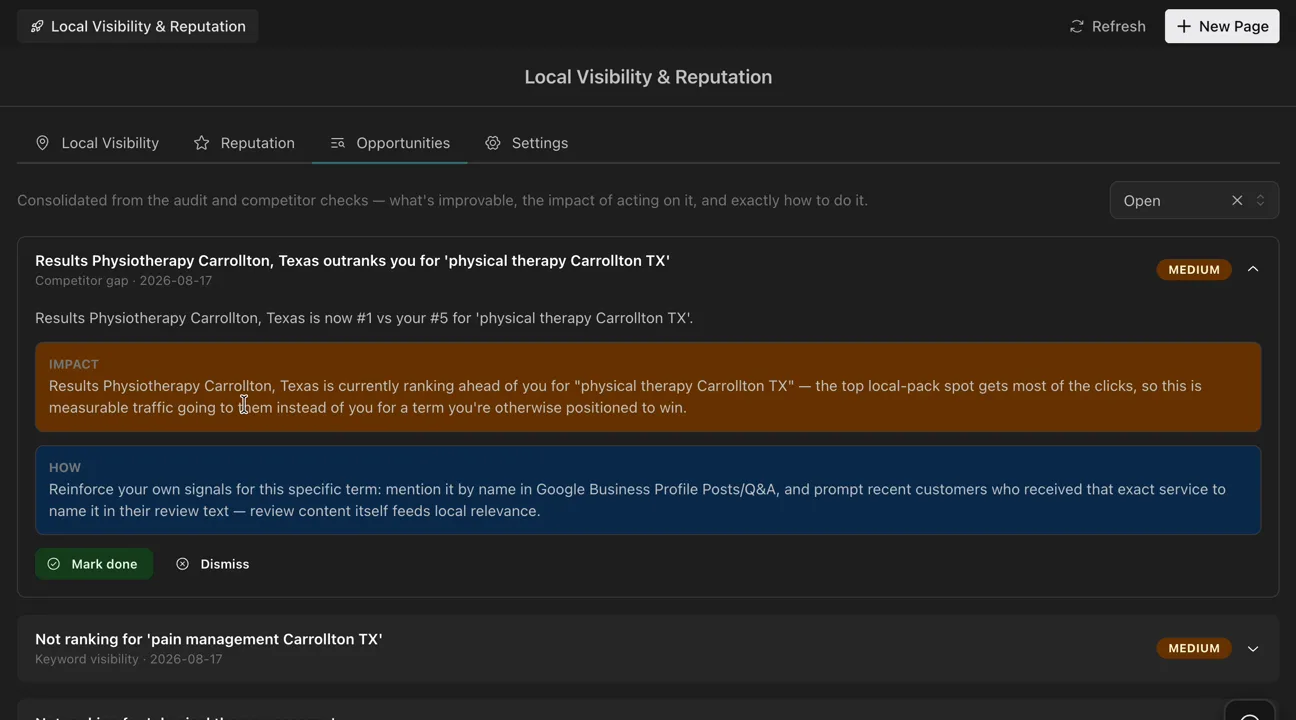Click the 'Competitor gap · 2026-08-17' subtitle
This screenshot has height=720, width=1296.
[x=124, y=281]
